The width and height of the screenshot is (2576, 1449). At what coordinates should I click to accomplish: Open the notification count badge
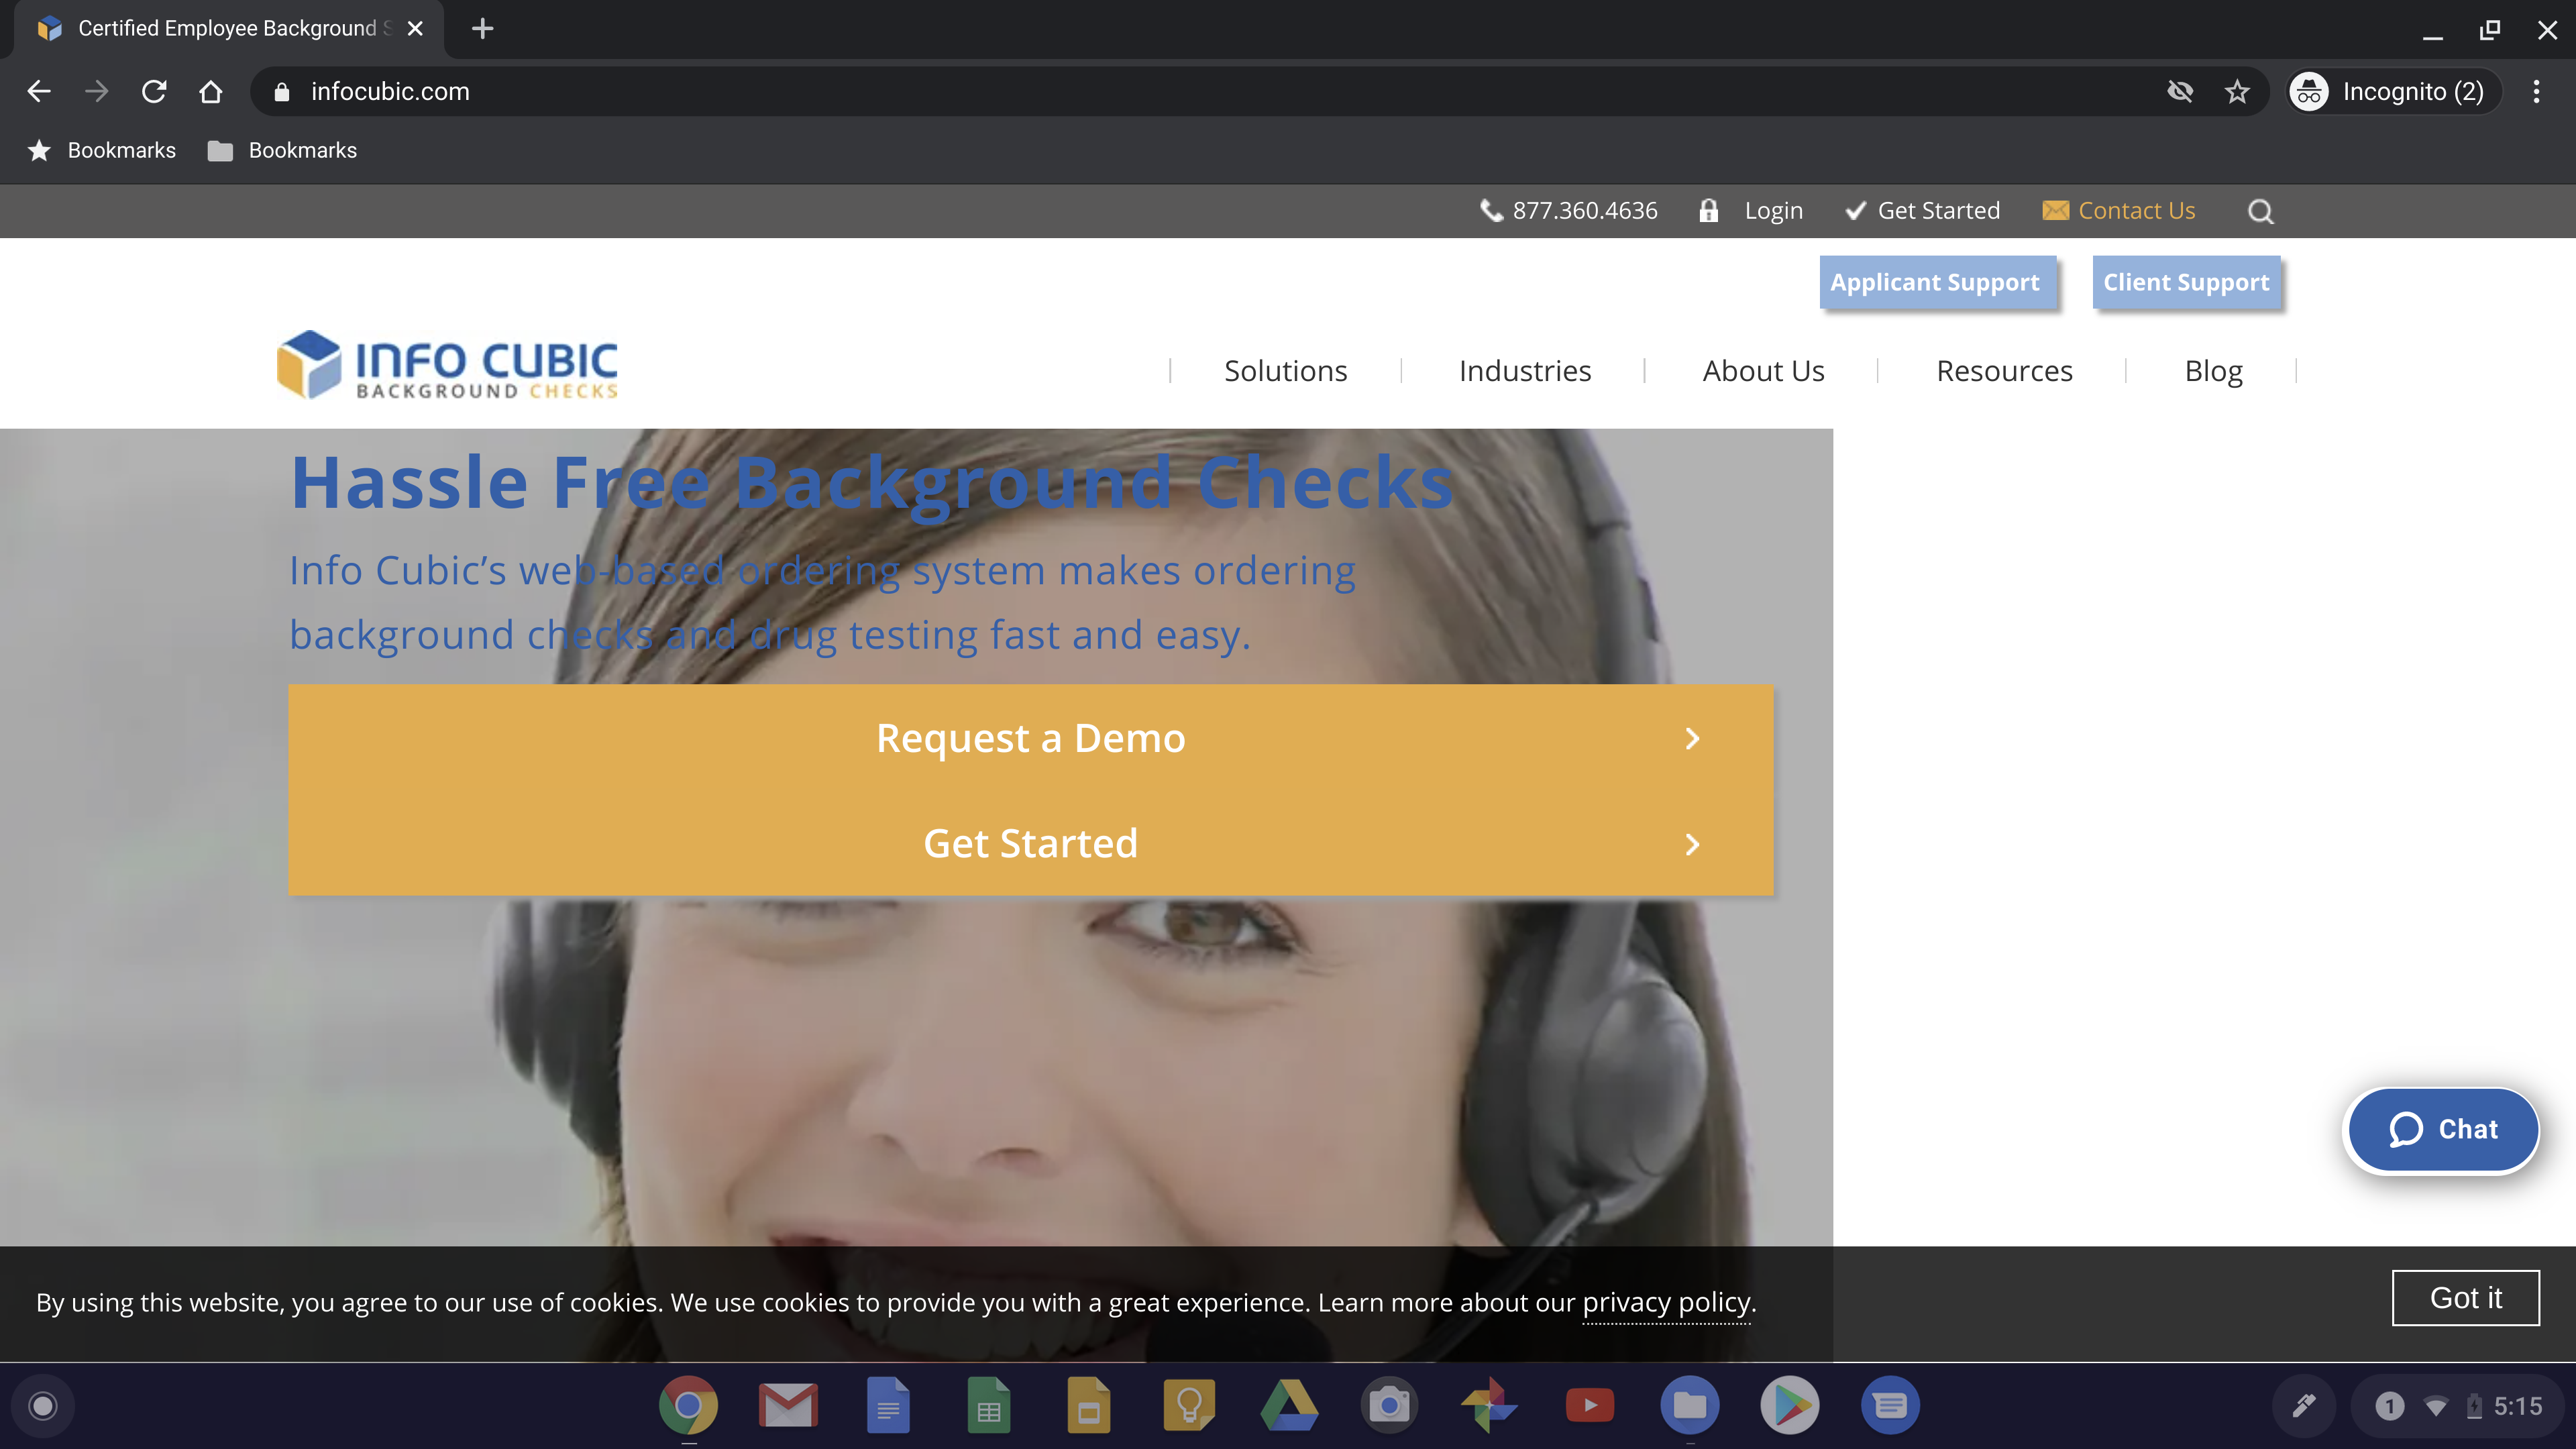[x=2390, y=1407]
